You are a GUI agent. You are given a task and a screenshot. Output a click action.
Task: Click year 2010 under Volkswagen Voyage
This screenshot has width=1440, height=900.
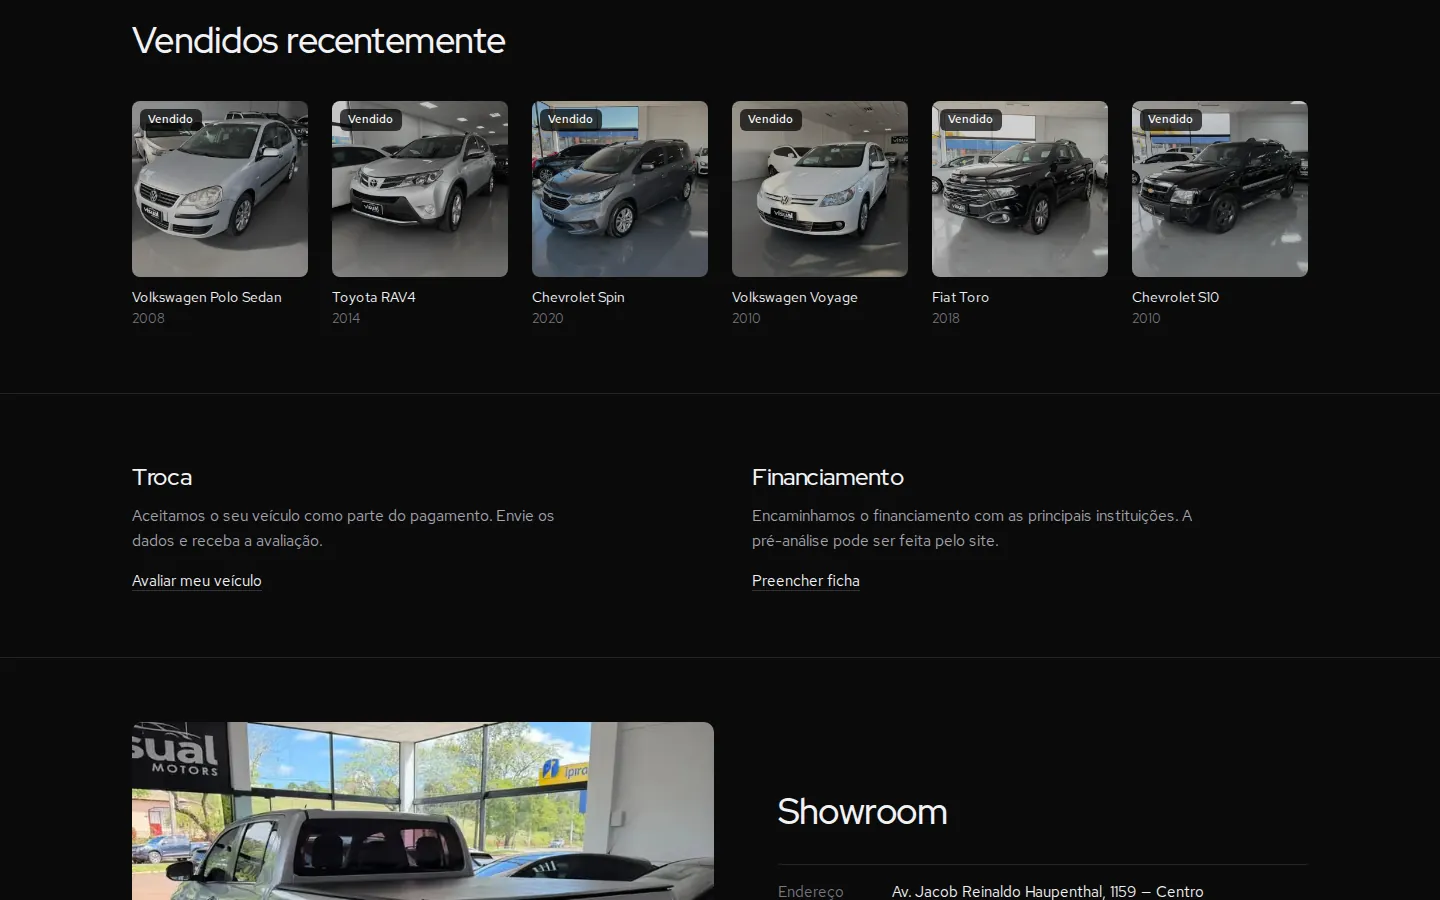746,318
